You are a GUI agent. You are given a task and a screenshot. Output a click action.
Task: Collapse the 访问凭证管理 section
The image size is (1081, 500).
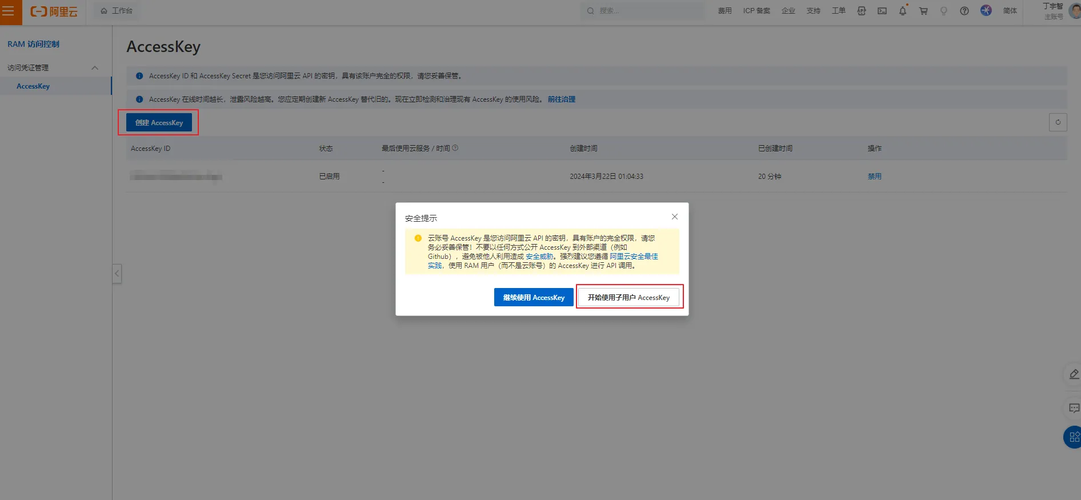pyautogui.click(x=95, y=68)
